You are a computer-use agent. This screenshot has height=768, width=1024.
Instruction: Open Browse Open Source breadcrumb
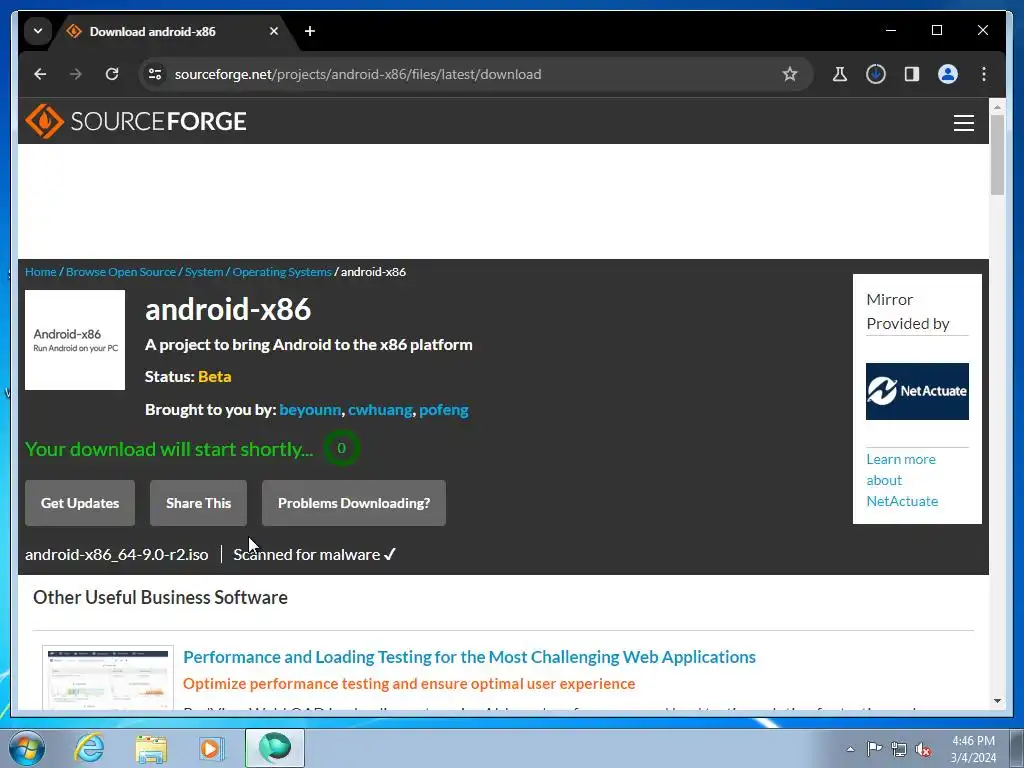(x=121, y=272)
